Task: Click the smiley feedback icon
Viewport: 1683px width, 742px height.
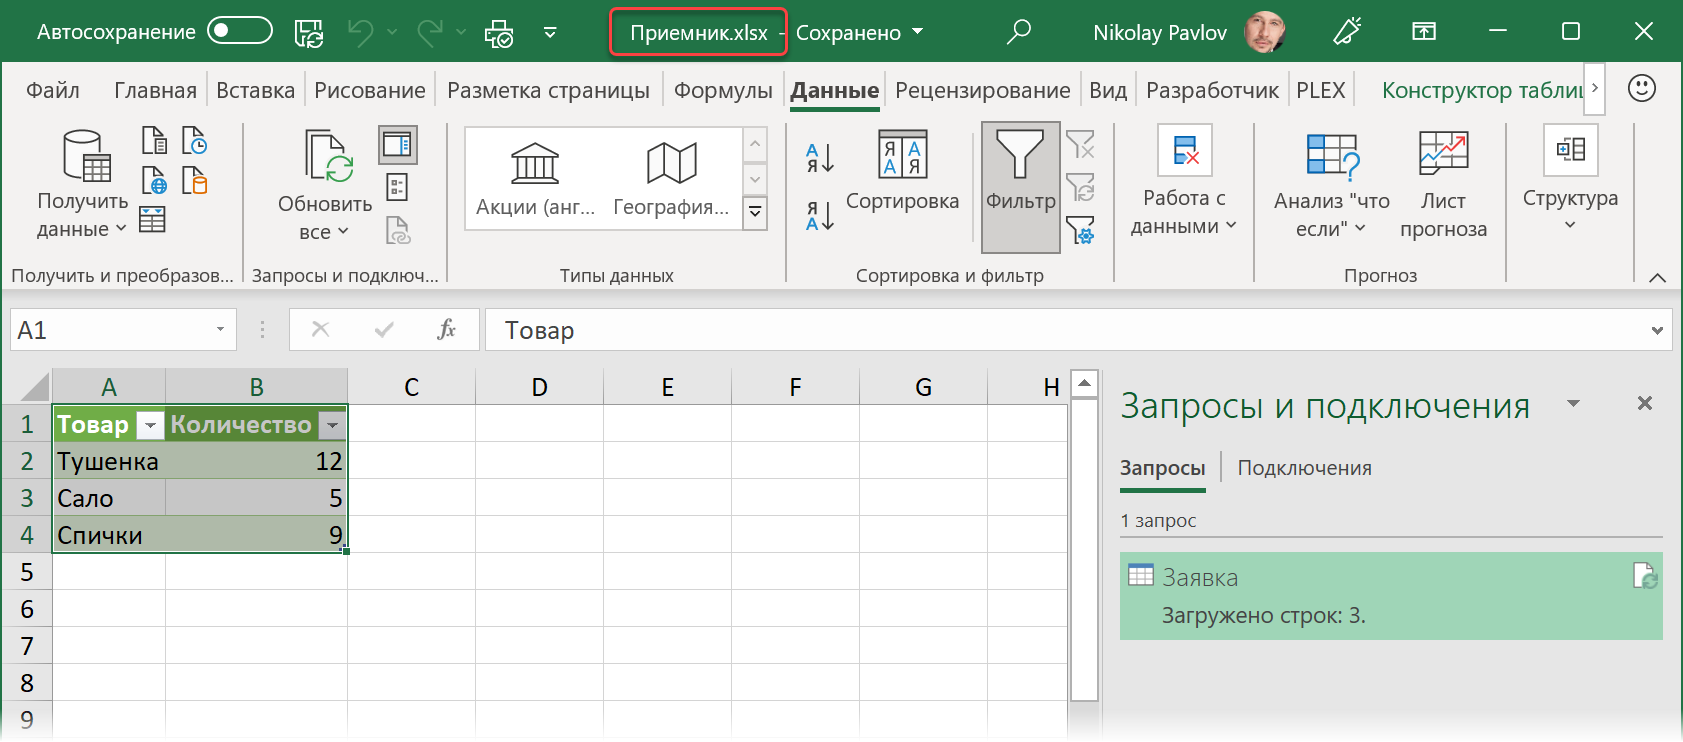Action: point(1642,88)
